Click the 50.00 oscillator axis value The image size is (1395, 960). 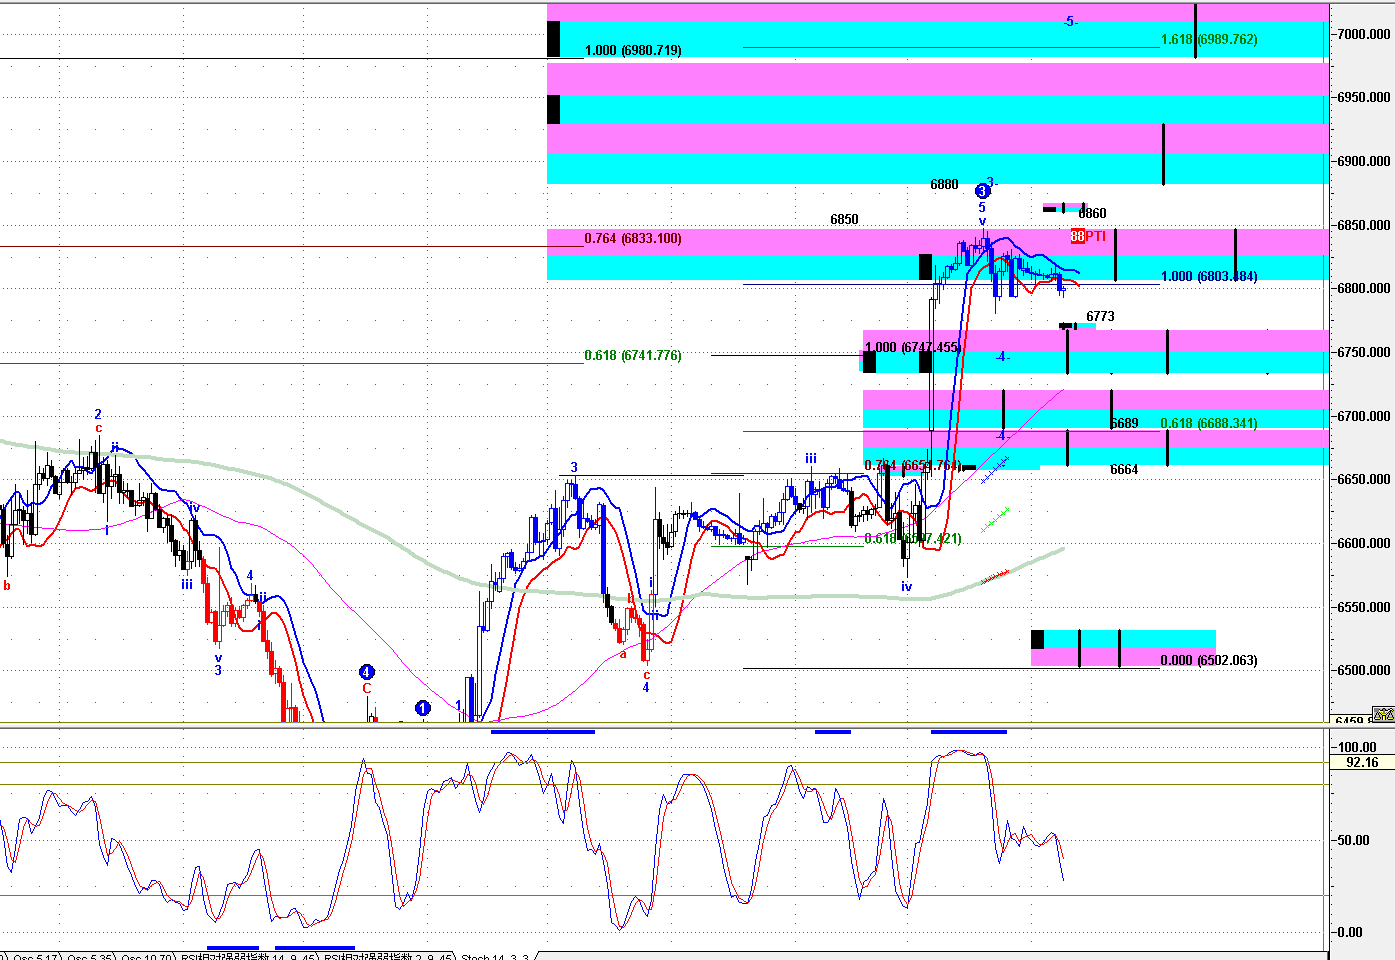(x=1354, y=840)
